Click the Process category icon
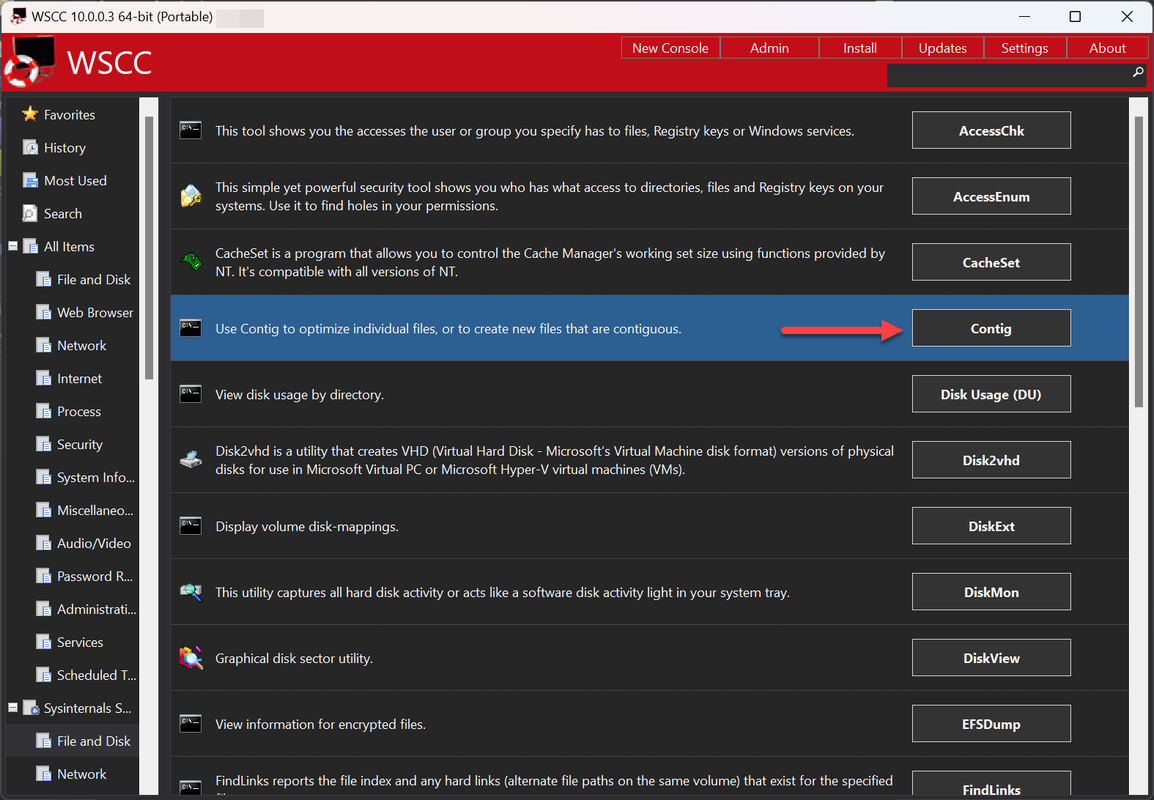This screenshot has height=800, width=1154. coord(43,411)
